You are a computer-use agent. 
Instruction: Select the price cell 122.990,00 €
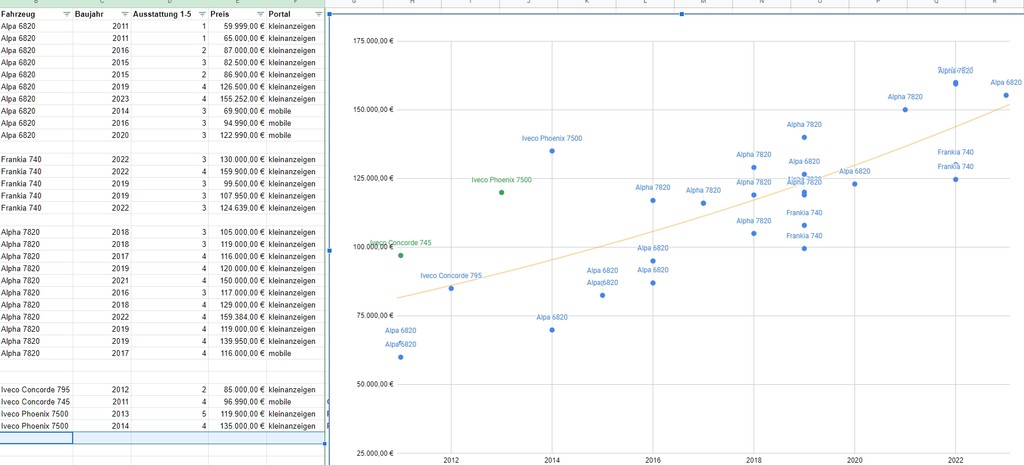click(x=238, y=135)
